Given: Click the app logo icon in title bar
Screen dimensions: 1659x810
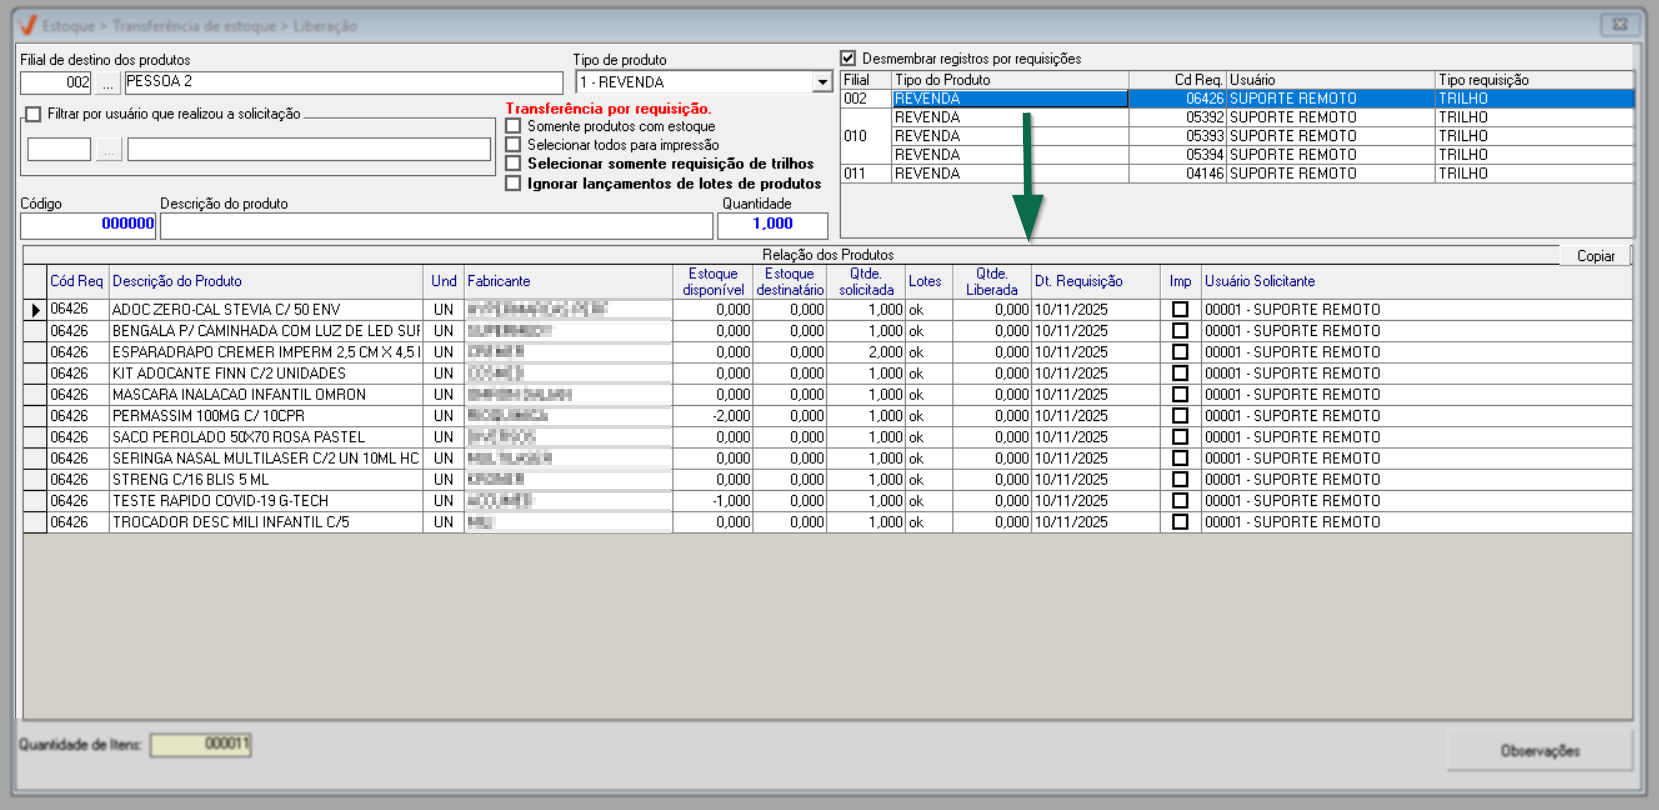Looking at the screenshot, I should [28, 25].
